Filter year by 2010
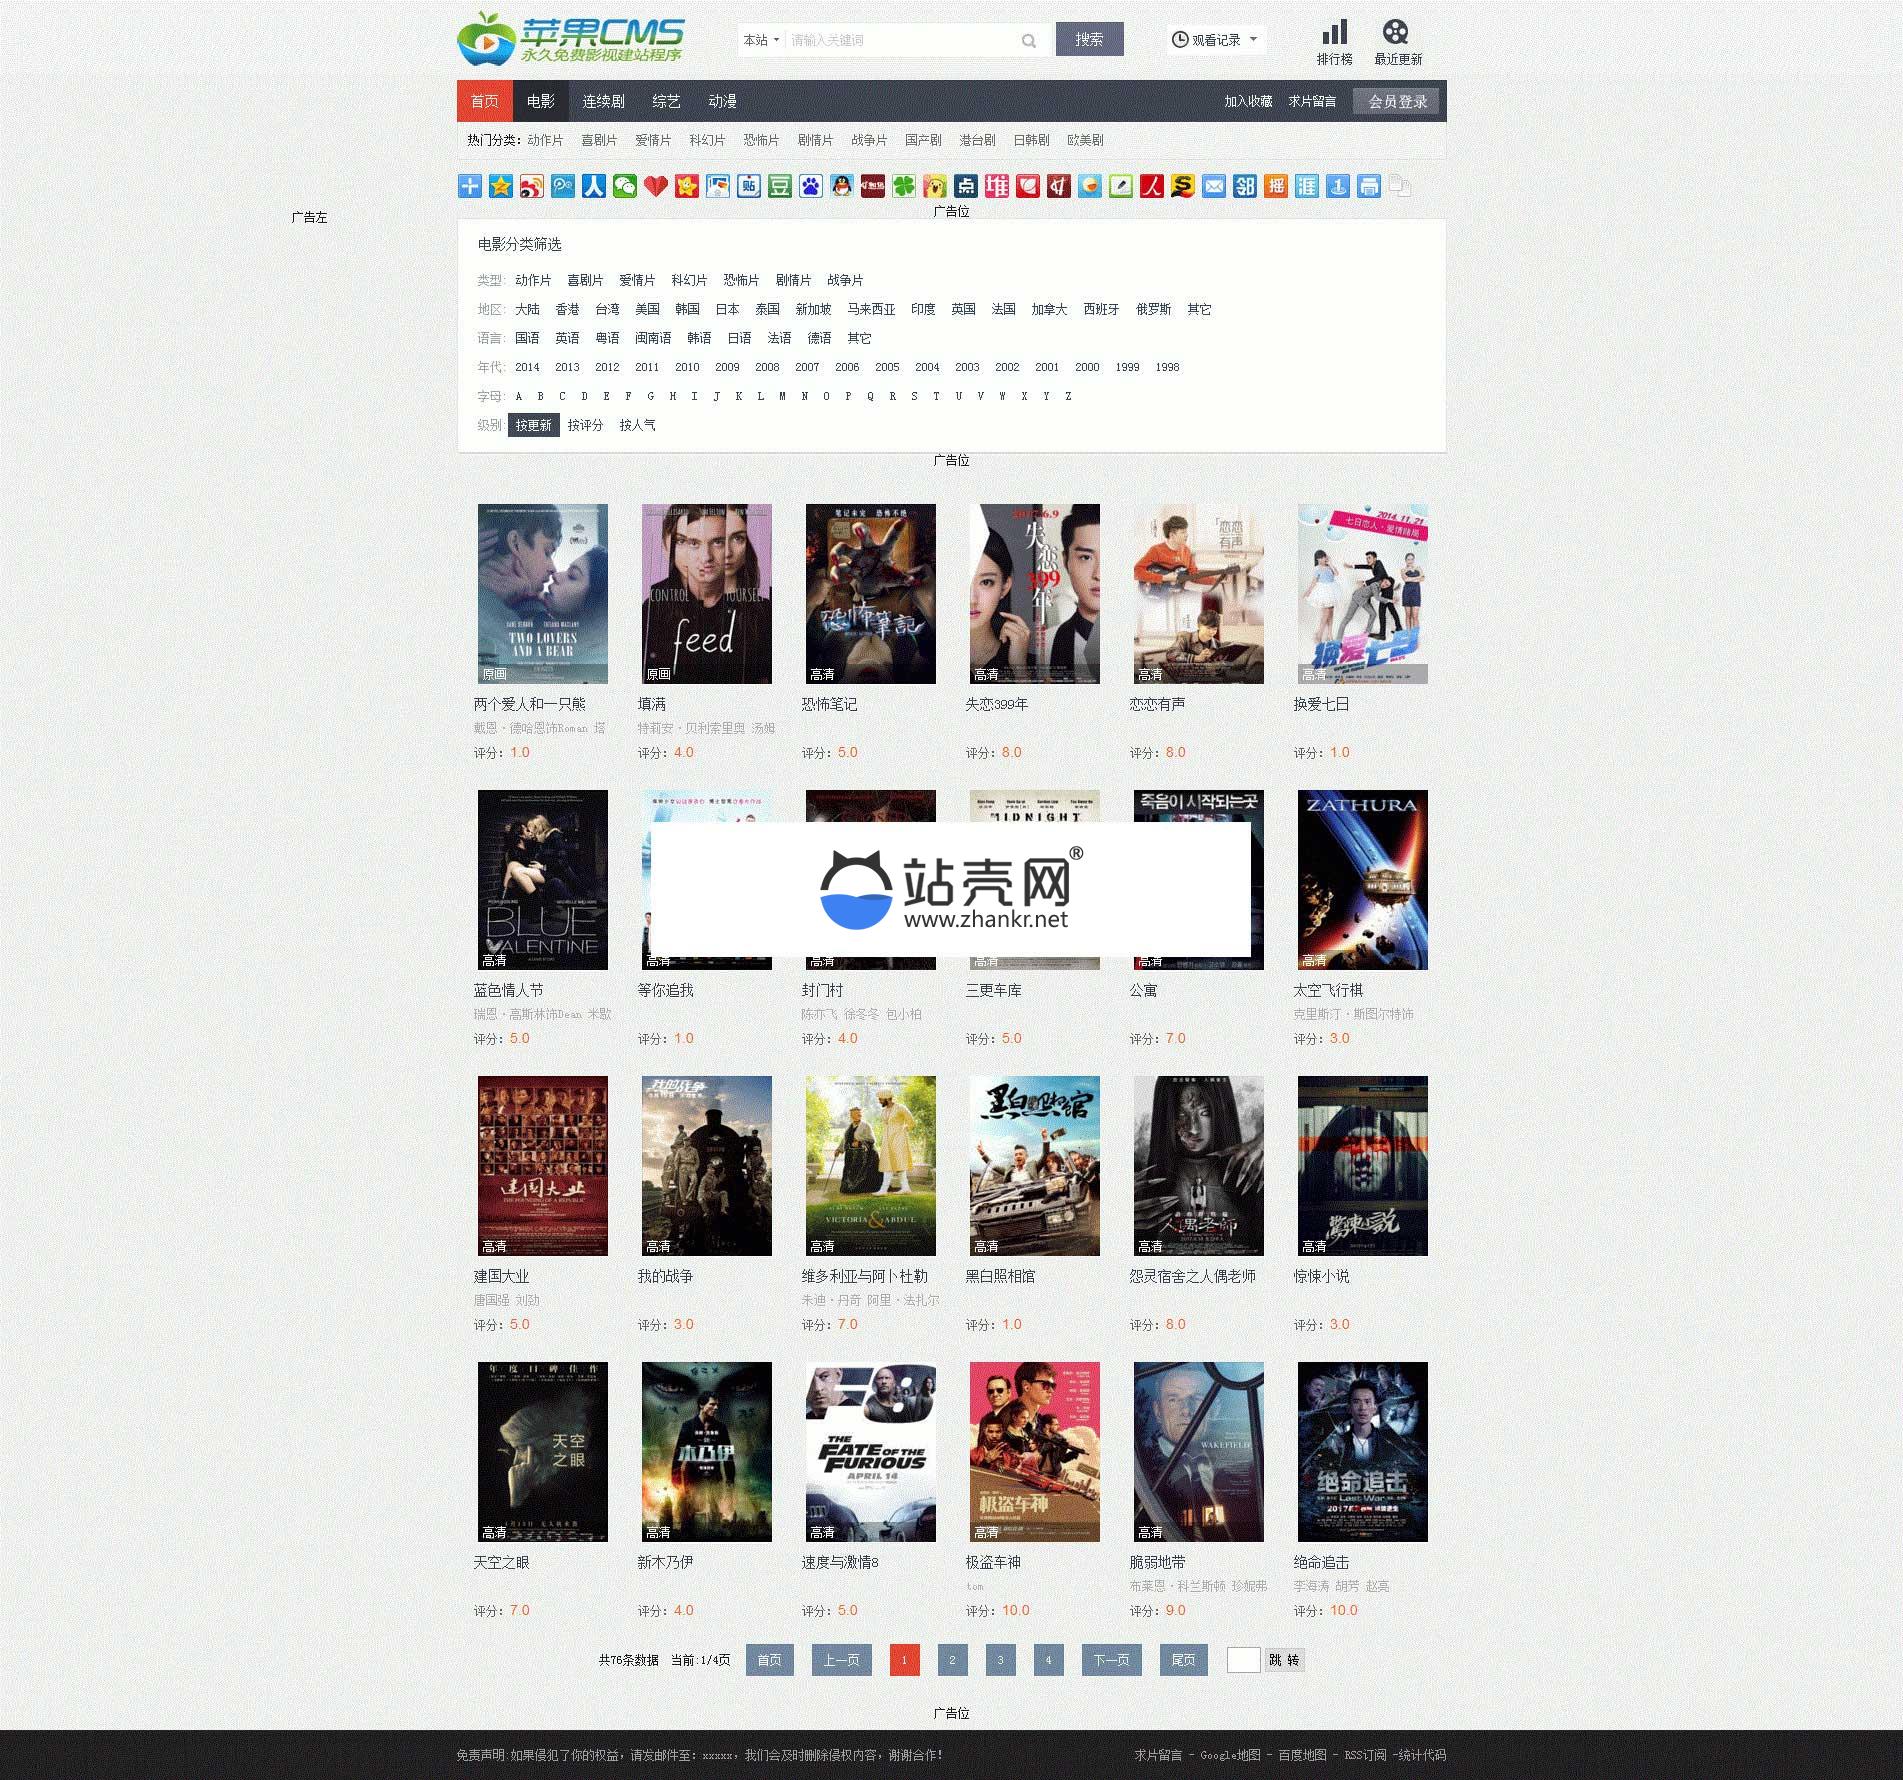Screen dimensions: 1903x1780 (687, 367)
